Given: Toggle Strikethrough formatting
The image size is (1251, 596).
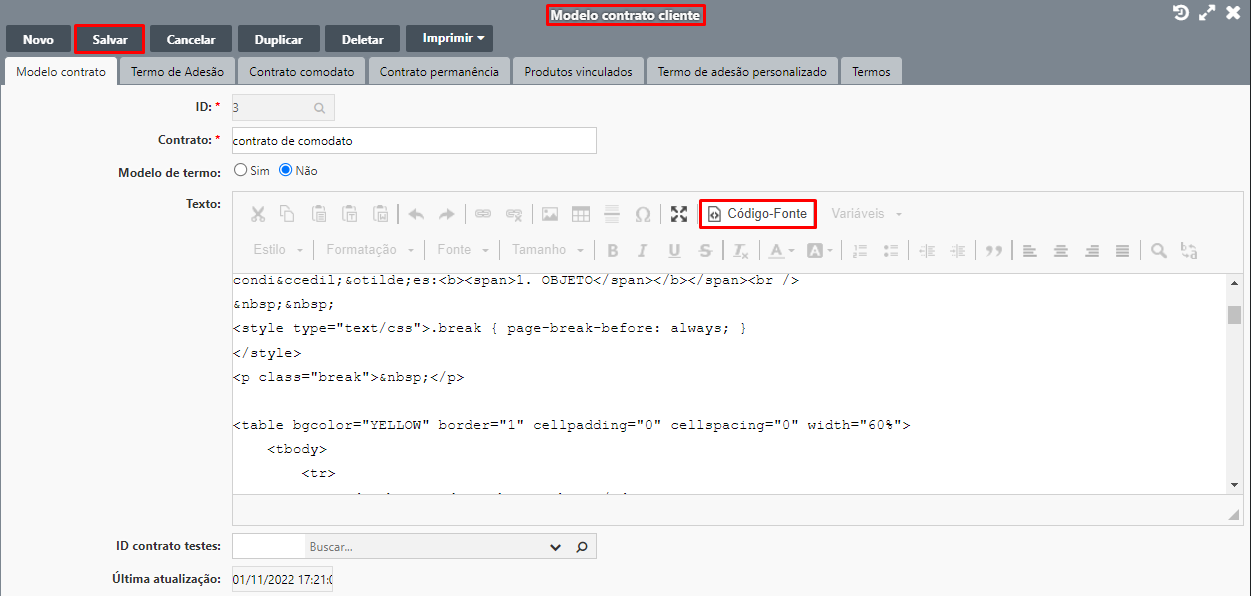Looking at the screenshot, I should tap(705, 250).
